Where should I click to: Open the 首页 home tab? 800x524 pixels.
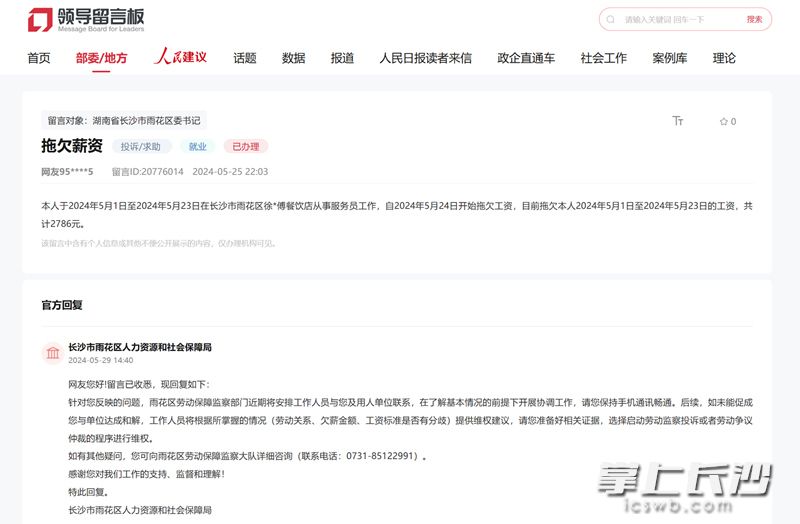(x=39, y=58)
